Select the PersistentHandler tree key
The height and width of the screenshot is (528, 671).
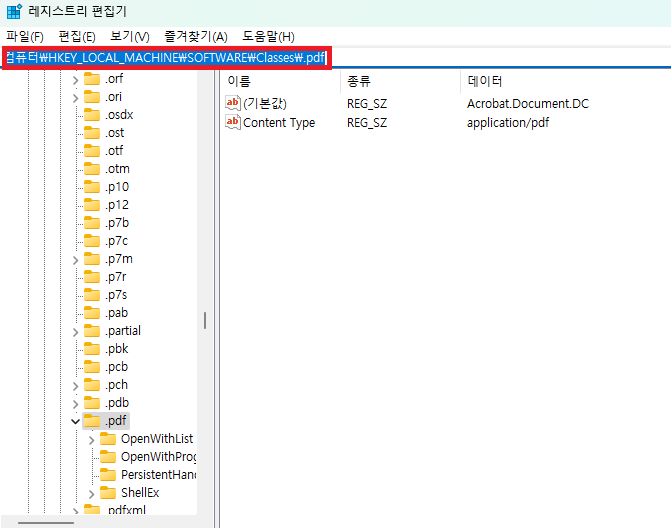[x=158, y=475]
